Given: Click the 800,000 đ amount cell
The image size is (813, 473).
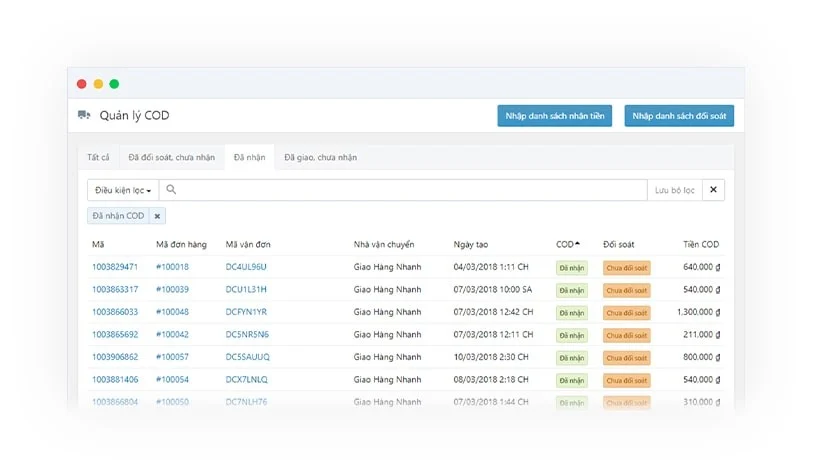Looking at the screenshot, I should [702, 357].
